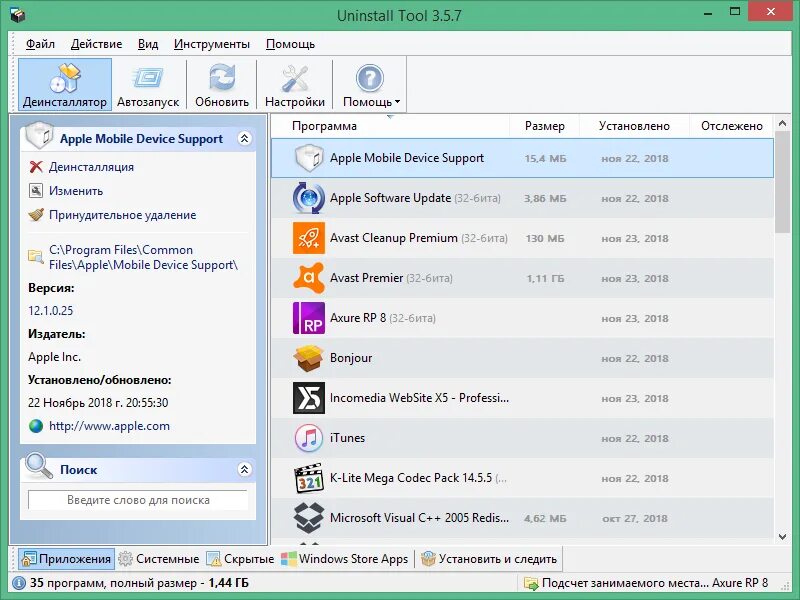Select the Axure RP 8 icon
The width and height of the screenshot is (800, 600).
click(309, 318)
